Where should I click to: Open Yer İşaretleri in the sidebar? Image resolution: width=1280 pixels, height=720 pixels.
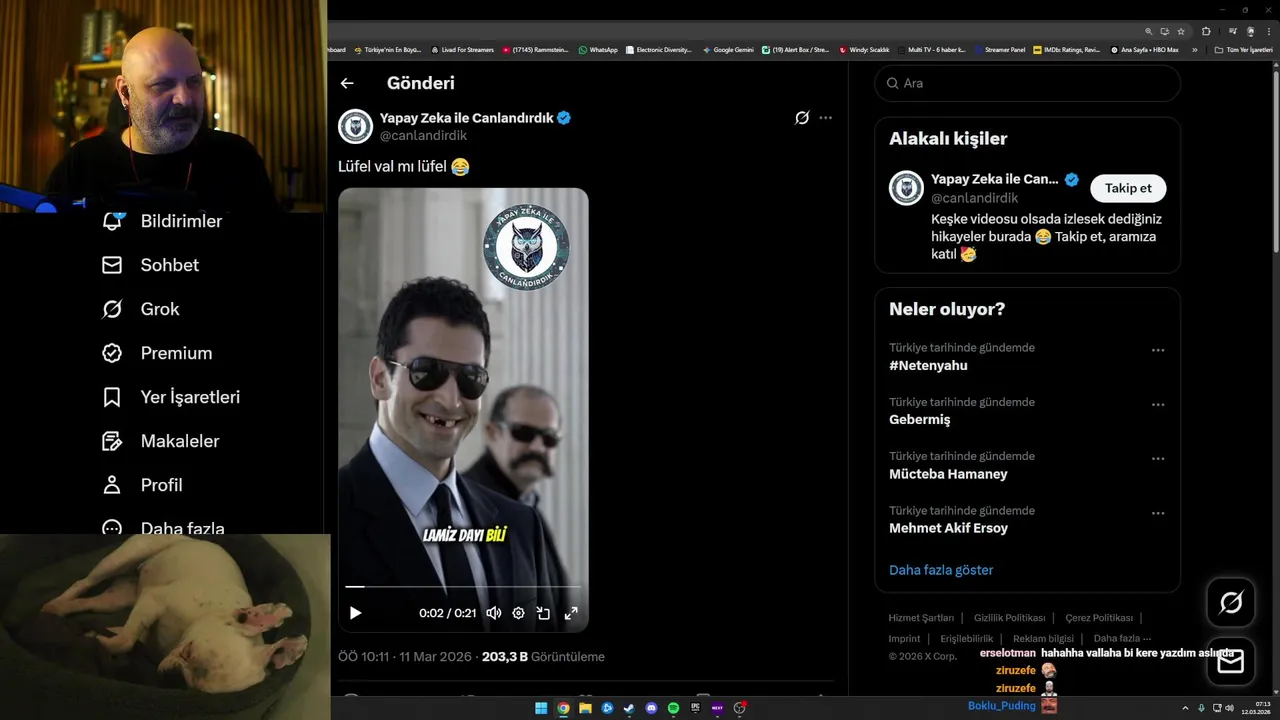pos(171,397)
